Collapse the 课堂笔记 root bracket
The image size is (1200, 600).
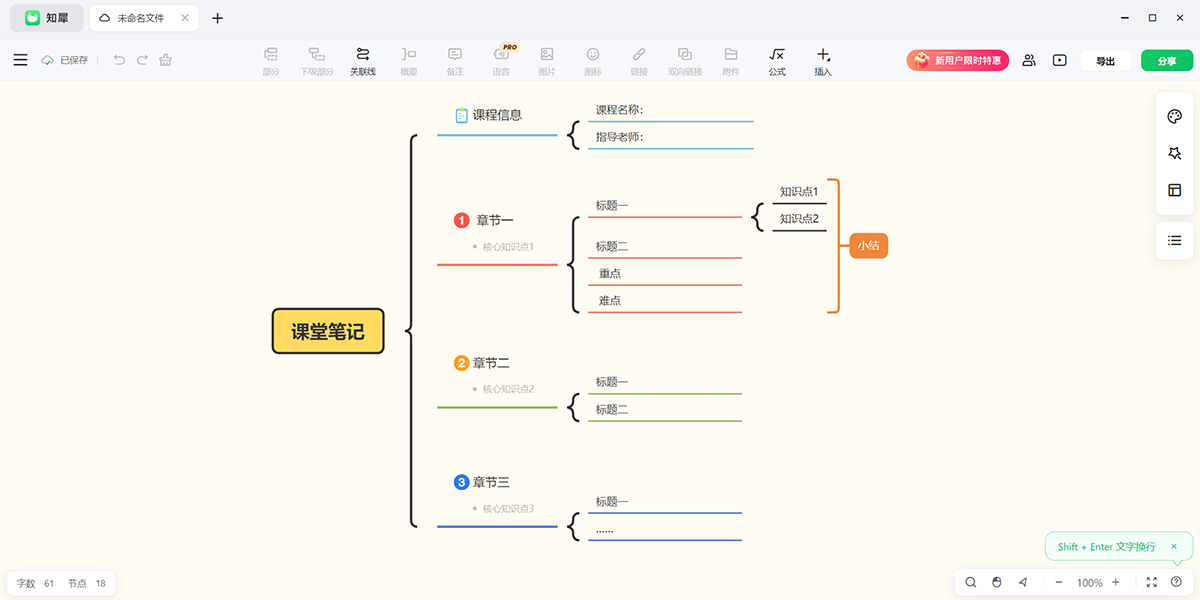point(411,331)
